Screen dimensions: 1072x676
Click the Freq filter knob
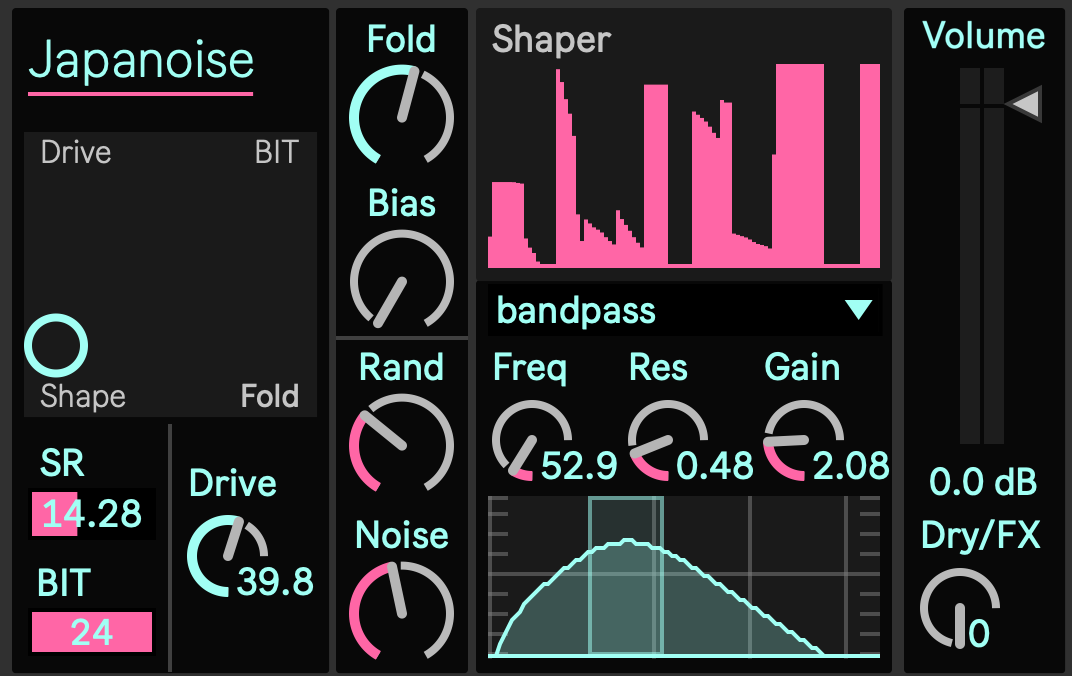528,441
